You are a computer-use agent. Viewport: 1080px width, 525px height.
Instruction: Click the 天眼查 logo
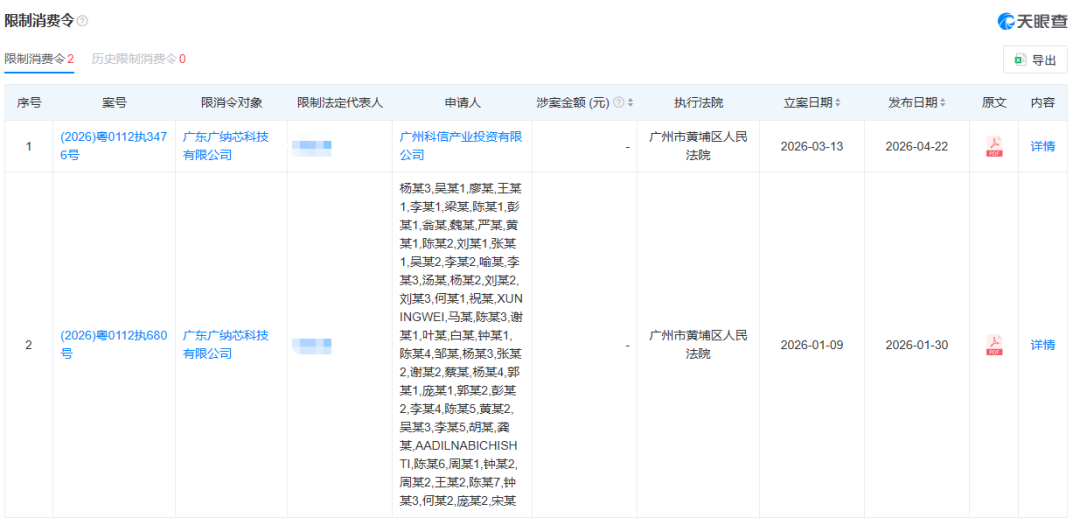pos(1032,21)
